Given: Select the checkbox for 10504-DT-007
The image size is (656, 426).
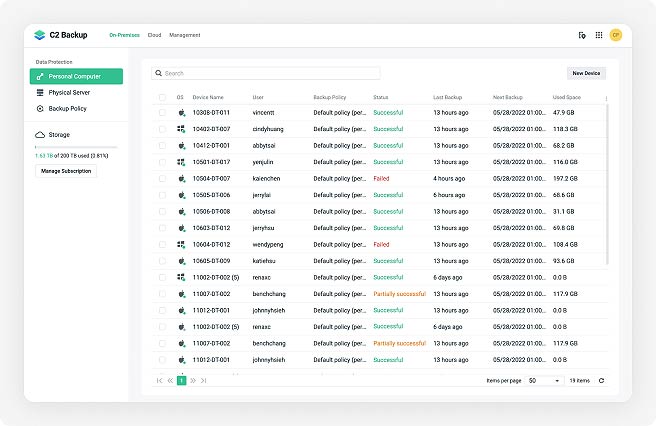Looking at the screenshot, I should tap(162, 178).
